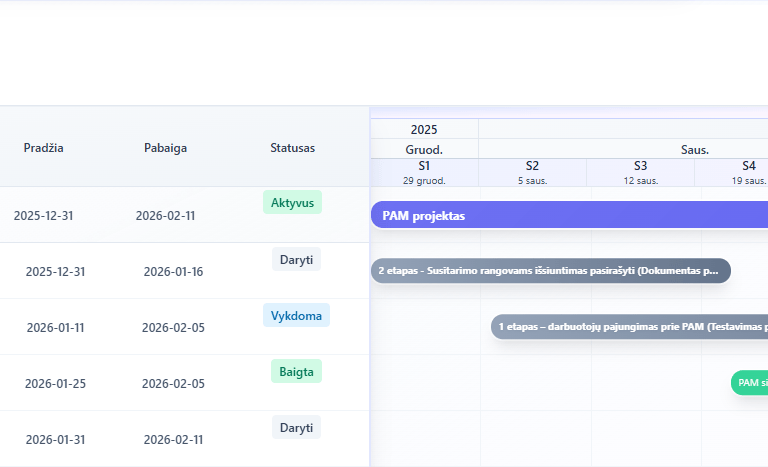Click the Pradžia column header
This screenshot has width=768, height=467.
[44, 147]
